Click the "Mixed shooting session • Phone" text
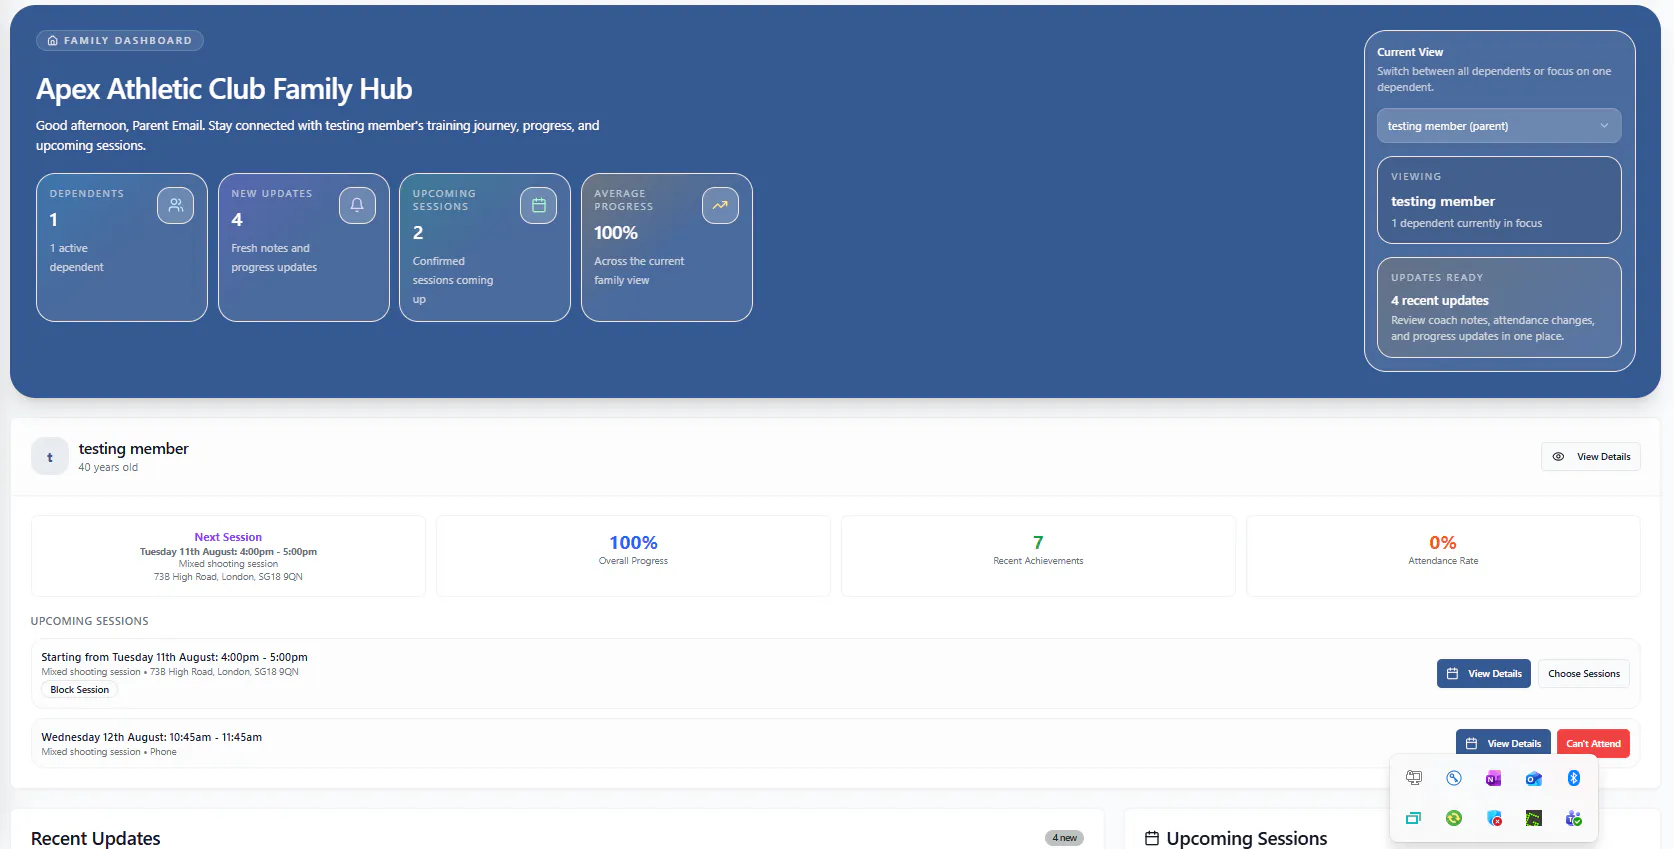This screenshot has height=849, width=1674. 109,752
